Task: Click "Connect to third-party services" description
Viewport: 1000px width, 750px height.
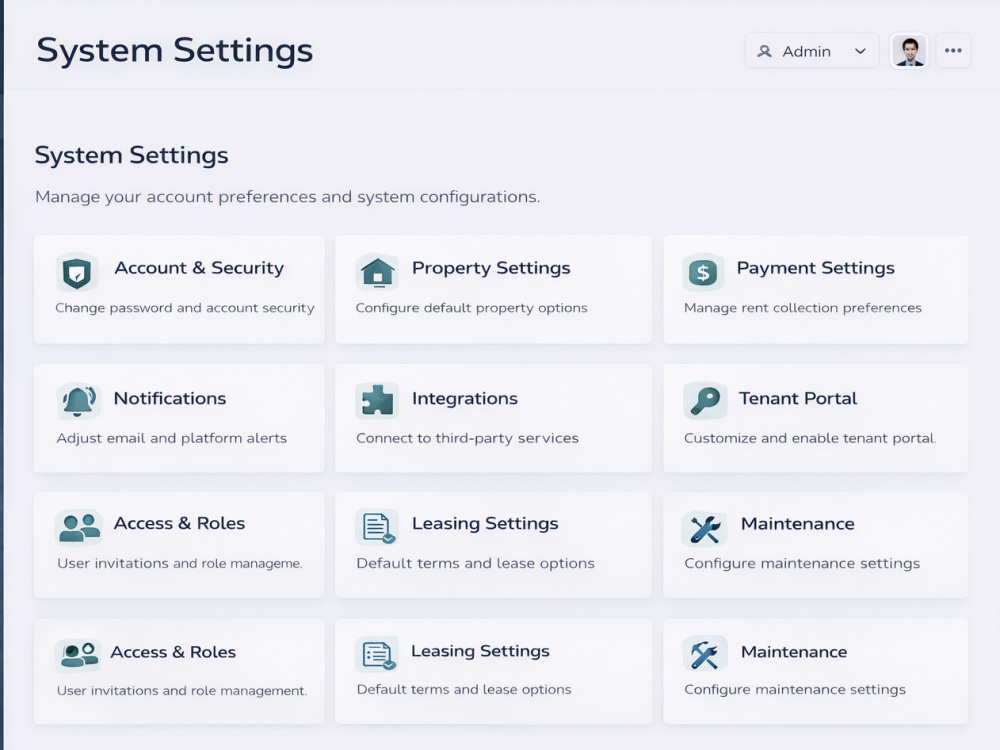Action: (x=467, y=438)
